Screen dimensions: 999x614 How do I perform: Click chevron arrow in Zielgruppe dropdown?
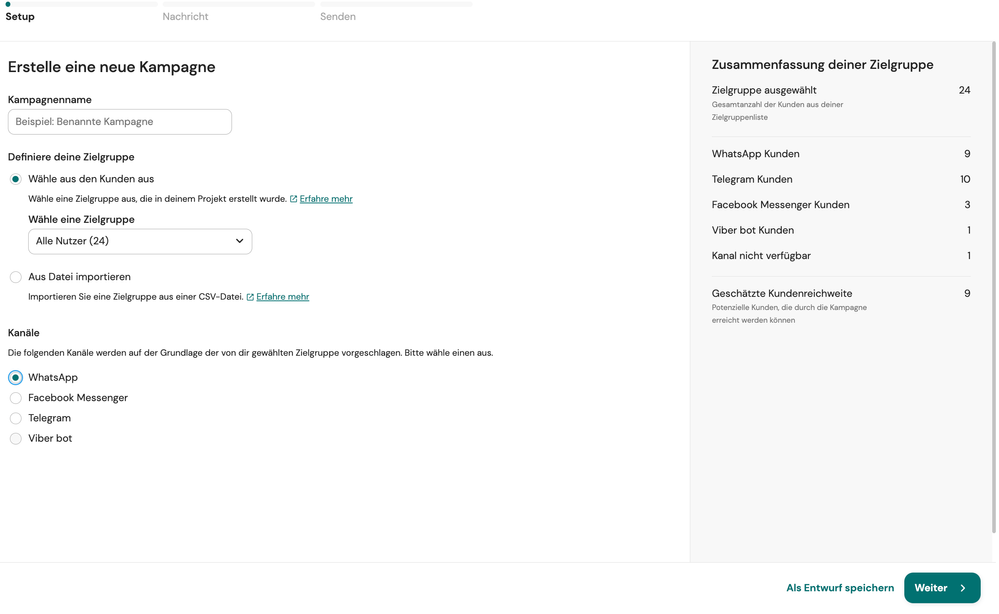click(x=240, y=241)
